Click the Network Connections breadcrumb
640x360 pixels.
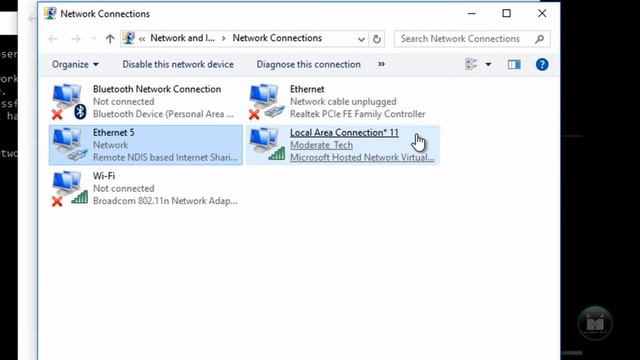[x=277, y=38]
